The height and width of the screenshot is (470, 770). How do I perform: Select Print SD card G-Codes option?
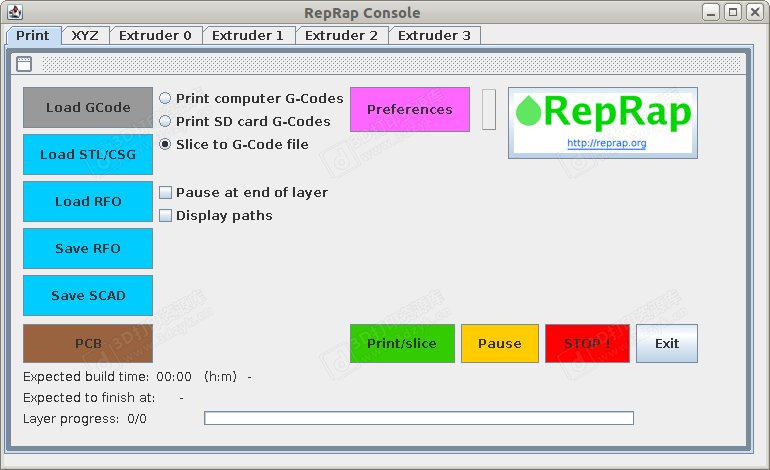coord(165,122)
